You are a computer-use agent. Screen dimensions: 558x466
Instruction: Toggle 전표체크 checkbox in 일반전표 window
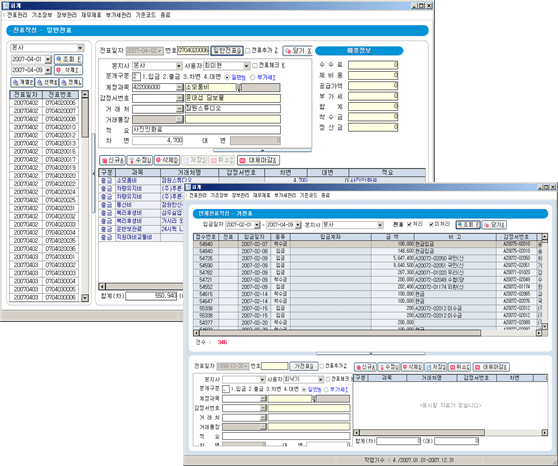[x=255, y=66]
